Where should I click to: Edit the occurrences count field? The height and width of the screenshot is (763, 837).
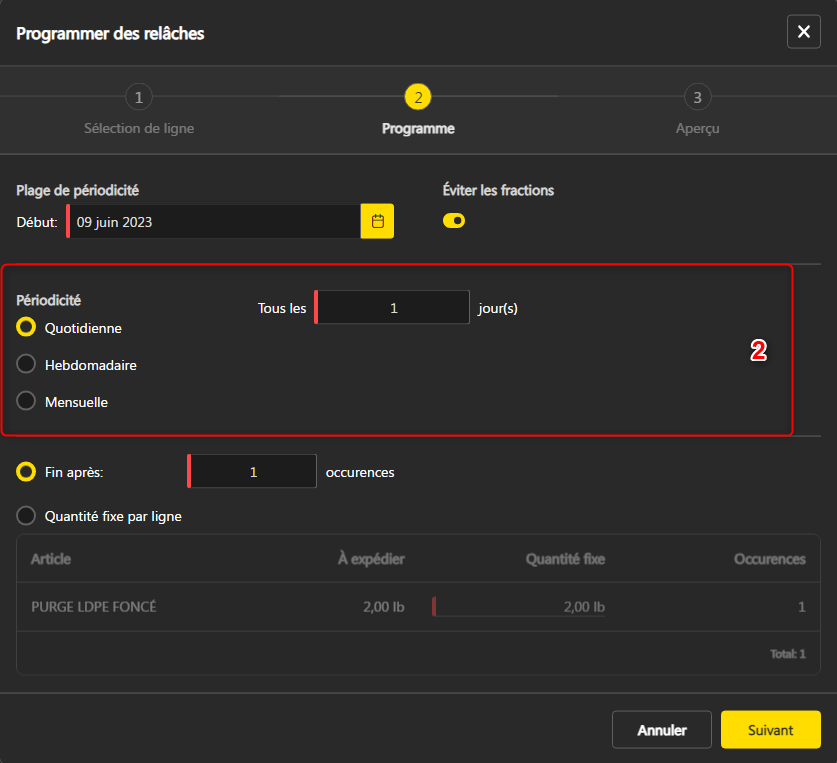coord(253,472)
